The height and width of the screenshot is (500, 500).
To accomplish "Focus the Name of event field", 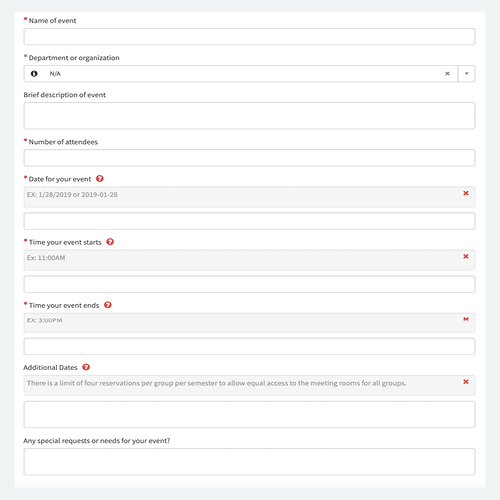I will (249, 37).
